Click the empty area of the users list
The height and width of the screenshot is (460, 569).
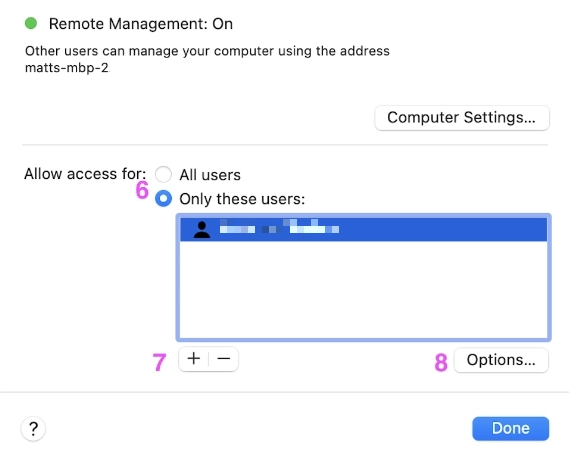[x=364, y=289]
